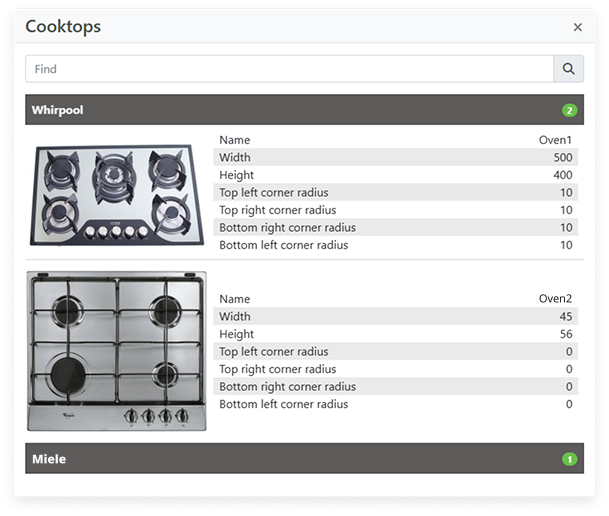Click the Oven1 name value
609x516 pixels.
pyautogui.click(x=555, y=140)
